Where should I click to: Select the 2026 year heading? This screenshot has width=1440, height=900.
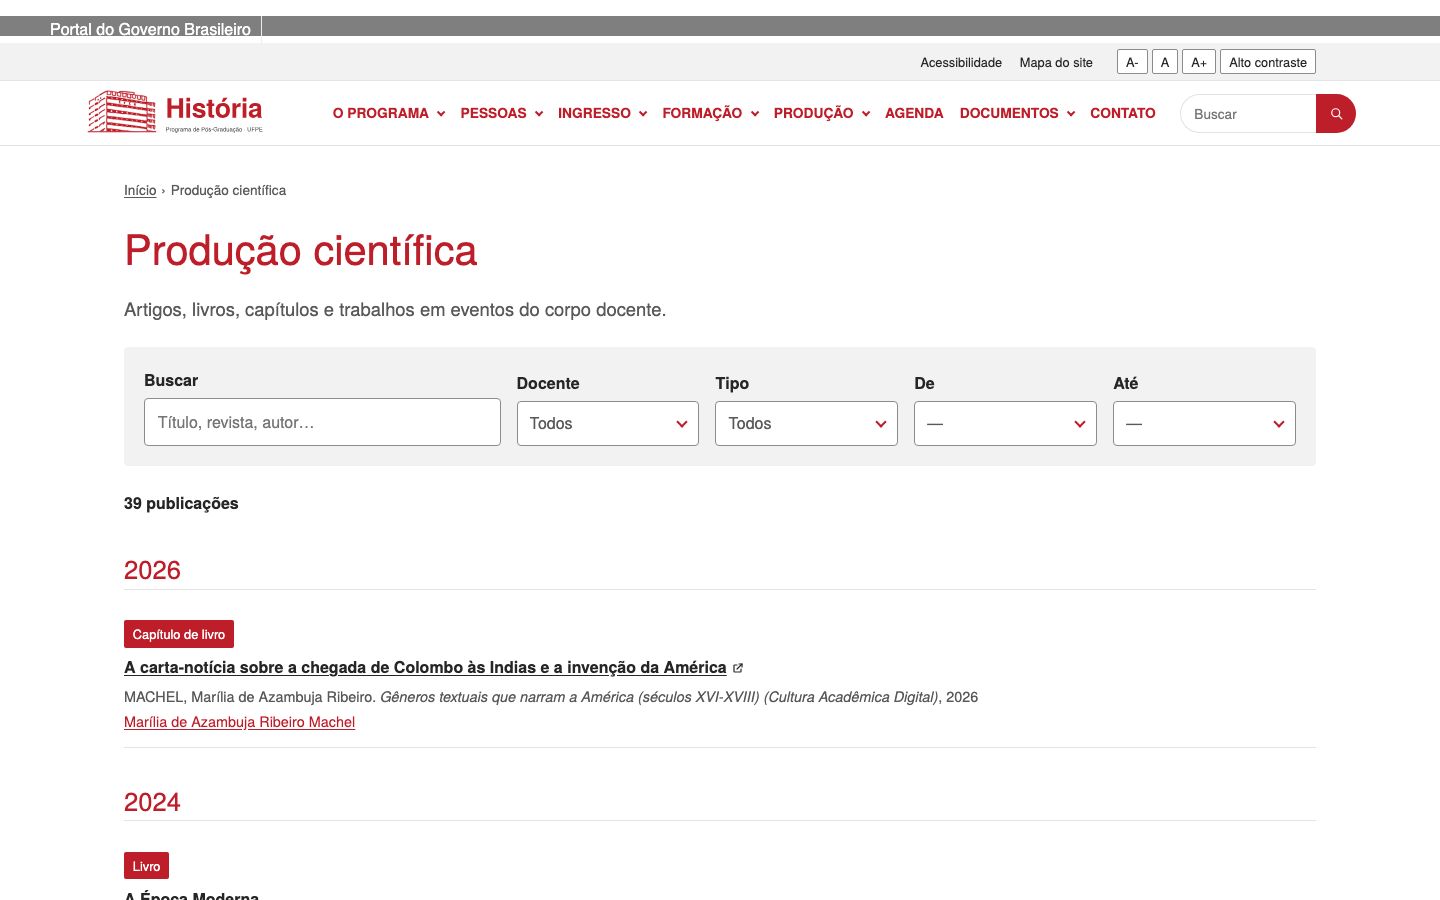pos(152,570)
